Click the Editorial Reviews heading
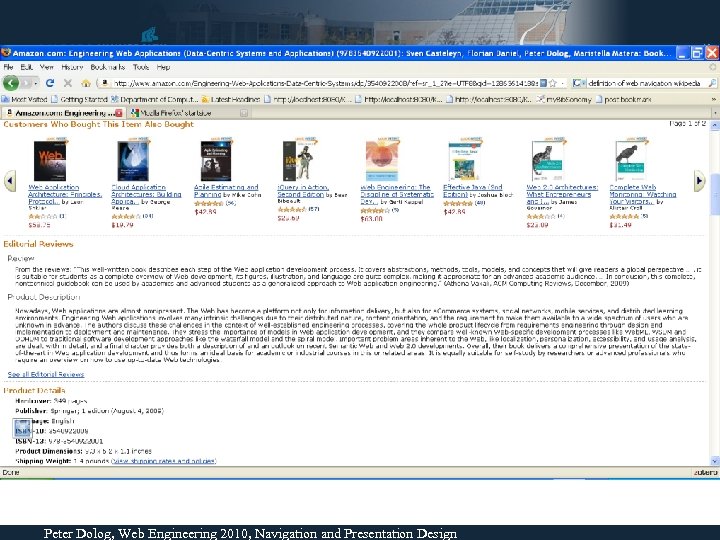The image size is (720, 540). [39, 244]
